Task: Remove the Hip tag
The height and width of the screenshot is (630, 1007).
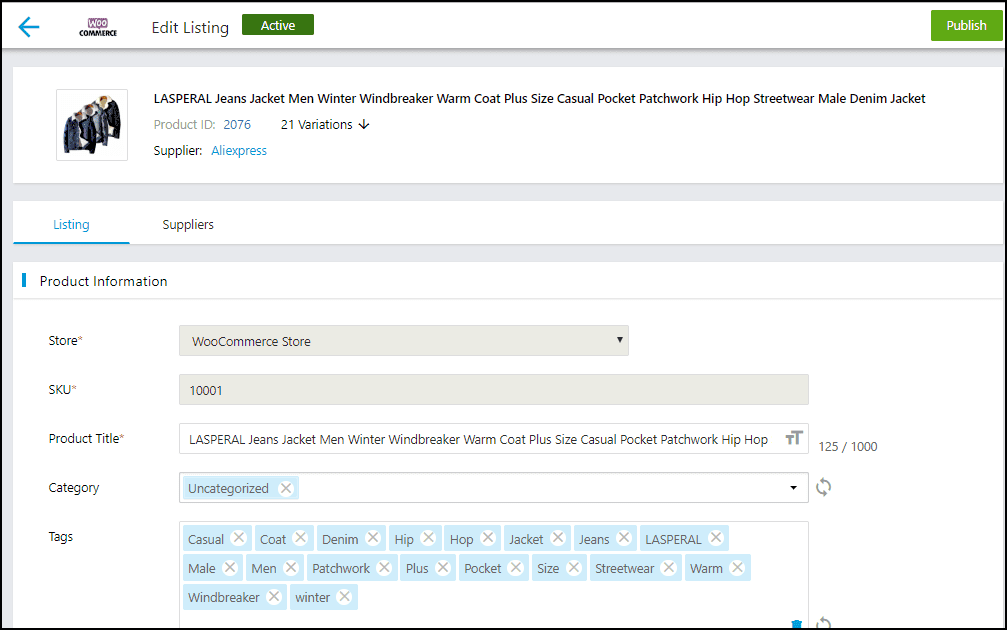Action: 429,538
